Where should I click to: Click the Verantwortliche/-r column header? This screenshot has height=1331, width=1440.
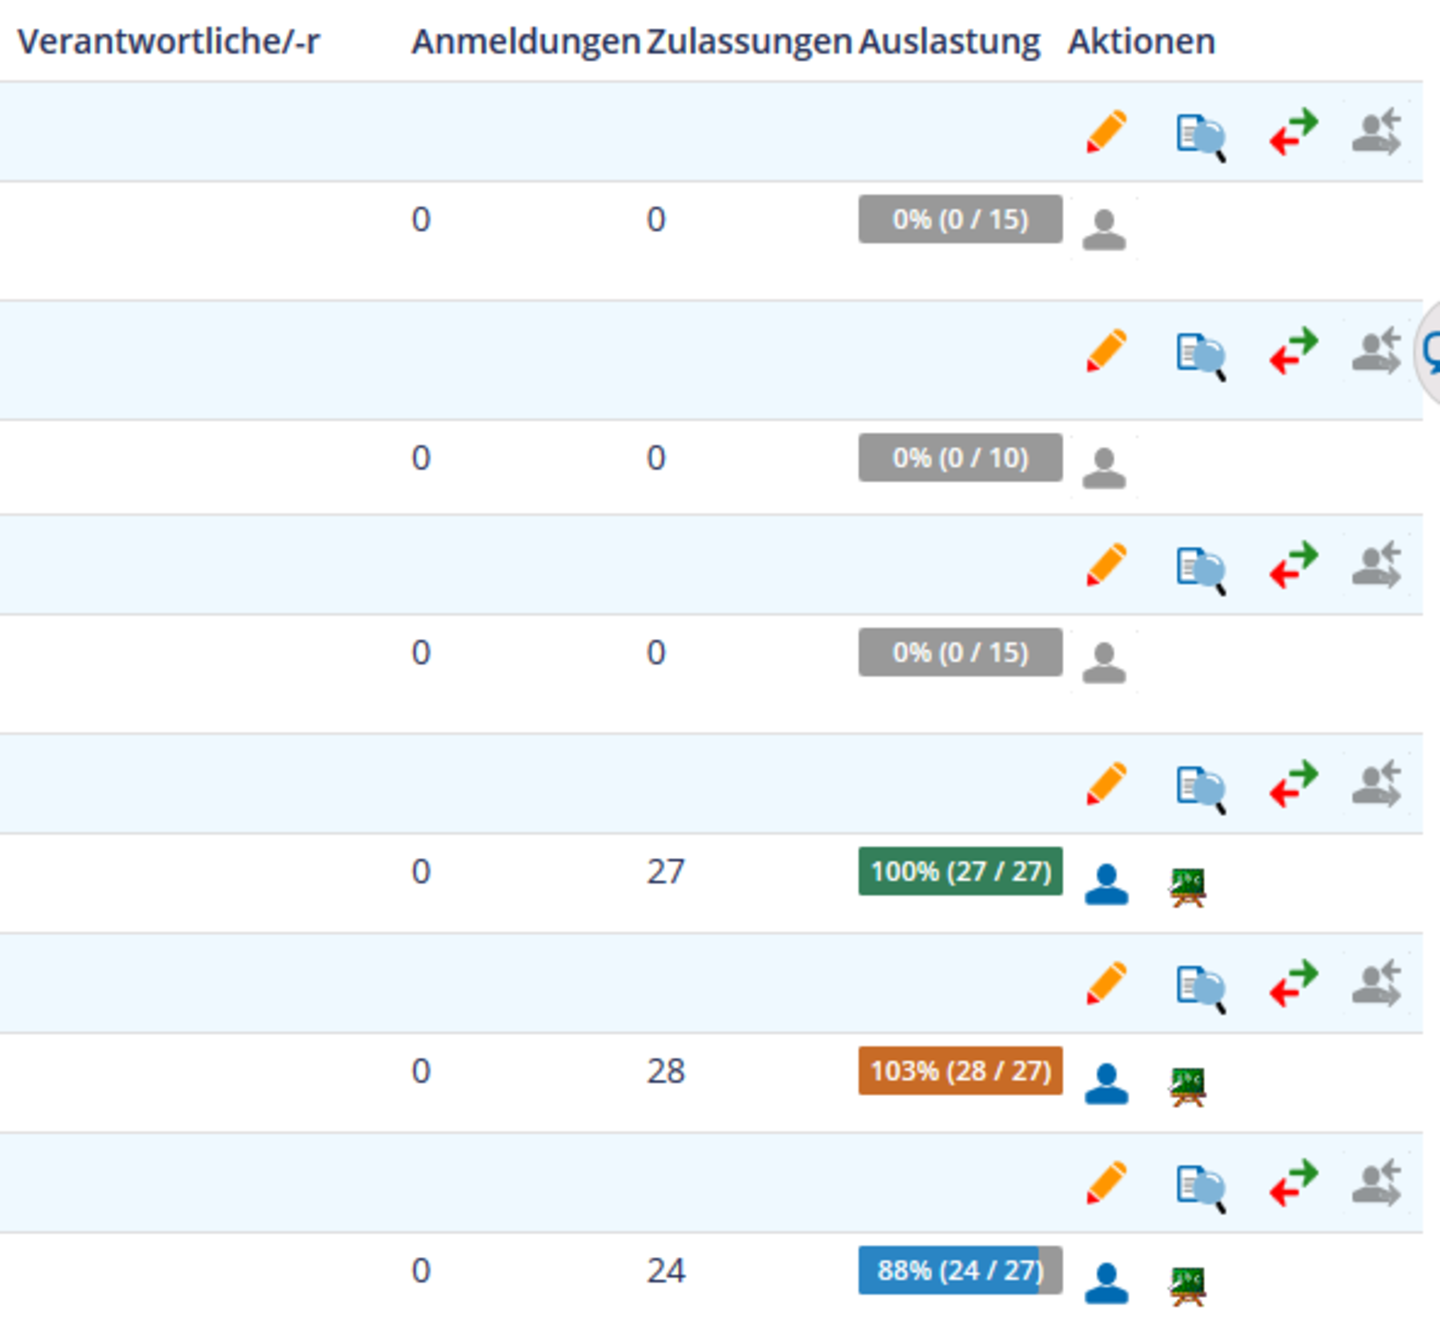pos(169,41)
